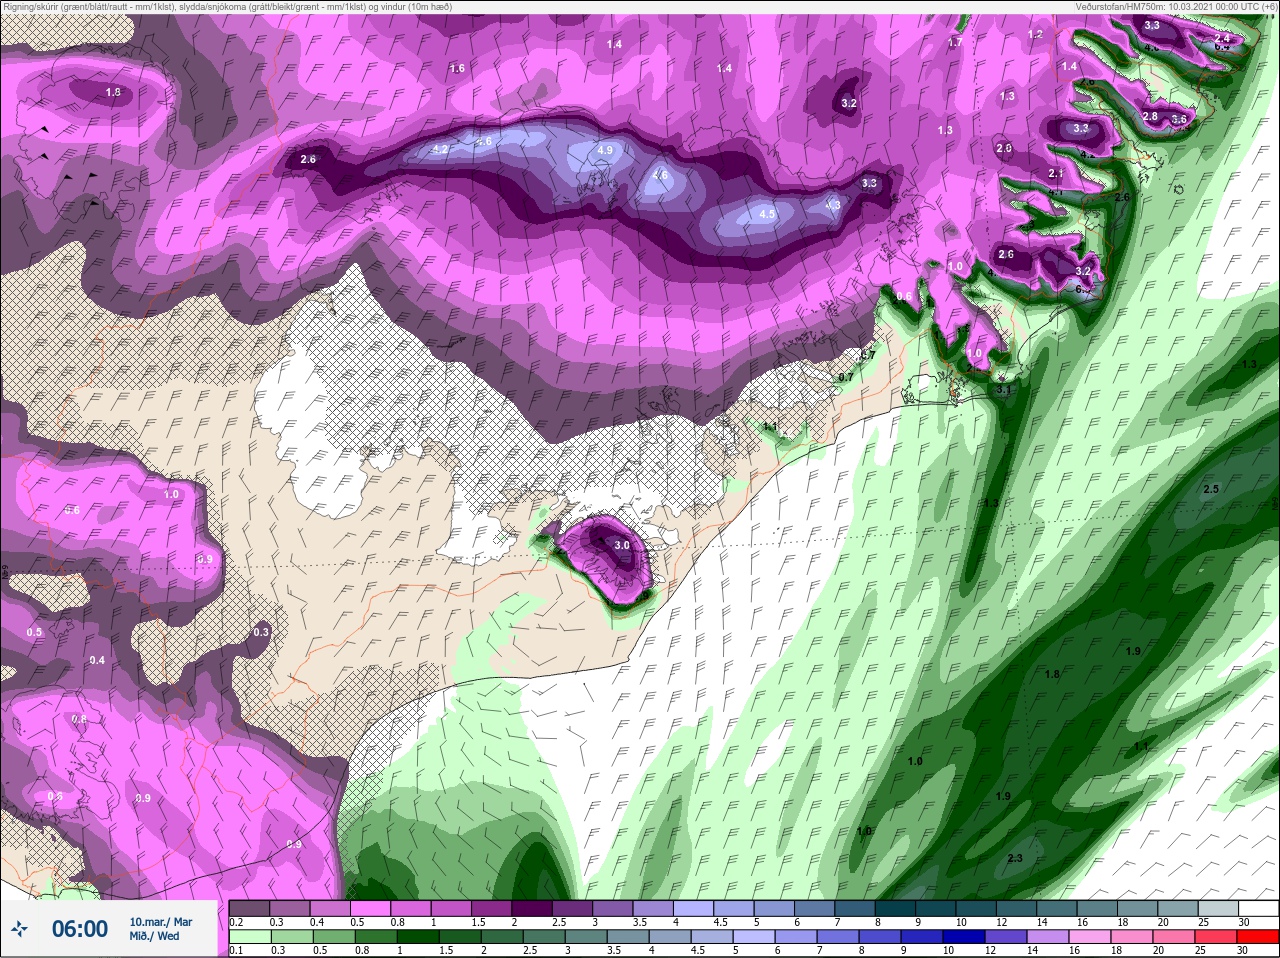Screen dimensions: 1280x958
Task: Click the date text "10.mar./ Mar"
Action: pyautogui.click(x=161, y=922)
